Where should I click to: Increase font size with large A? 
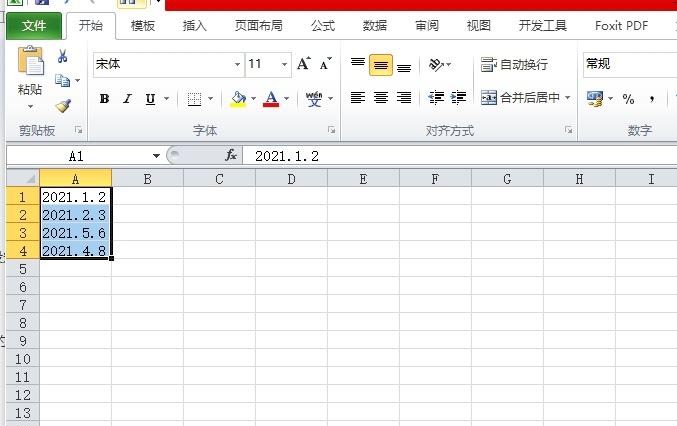tap(304, 64)
